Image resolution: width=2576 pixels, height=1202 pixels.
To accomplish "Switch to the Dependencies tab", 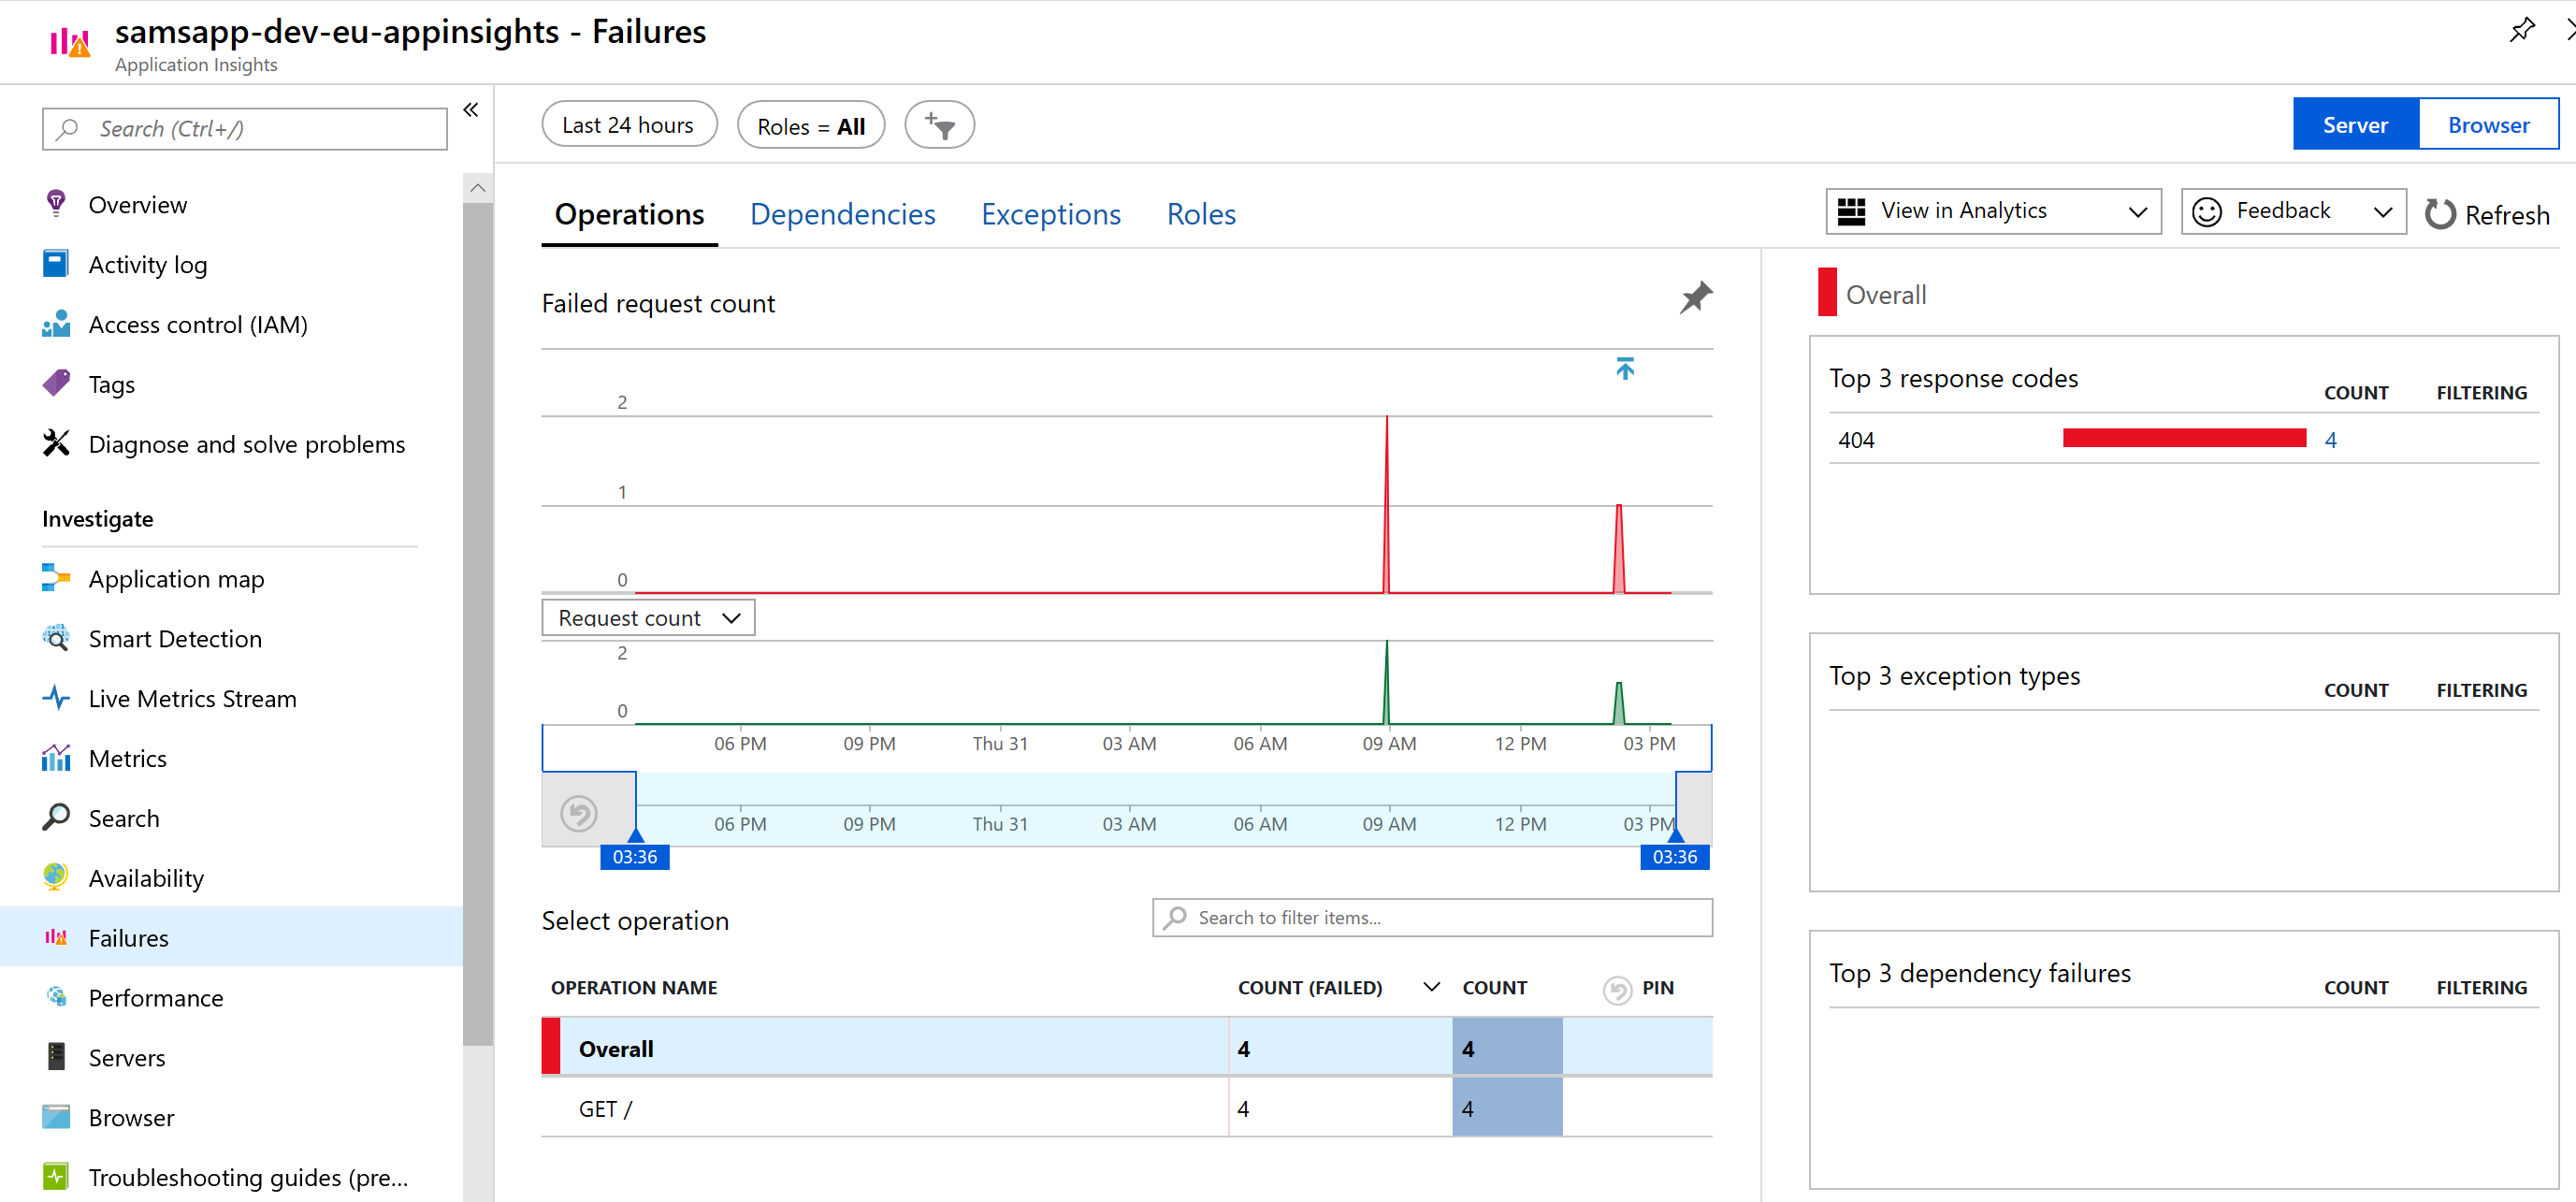I will tap(842, 214).
